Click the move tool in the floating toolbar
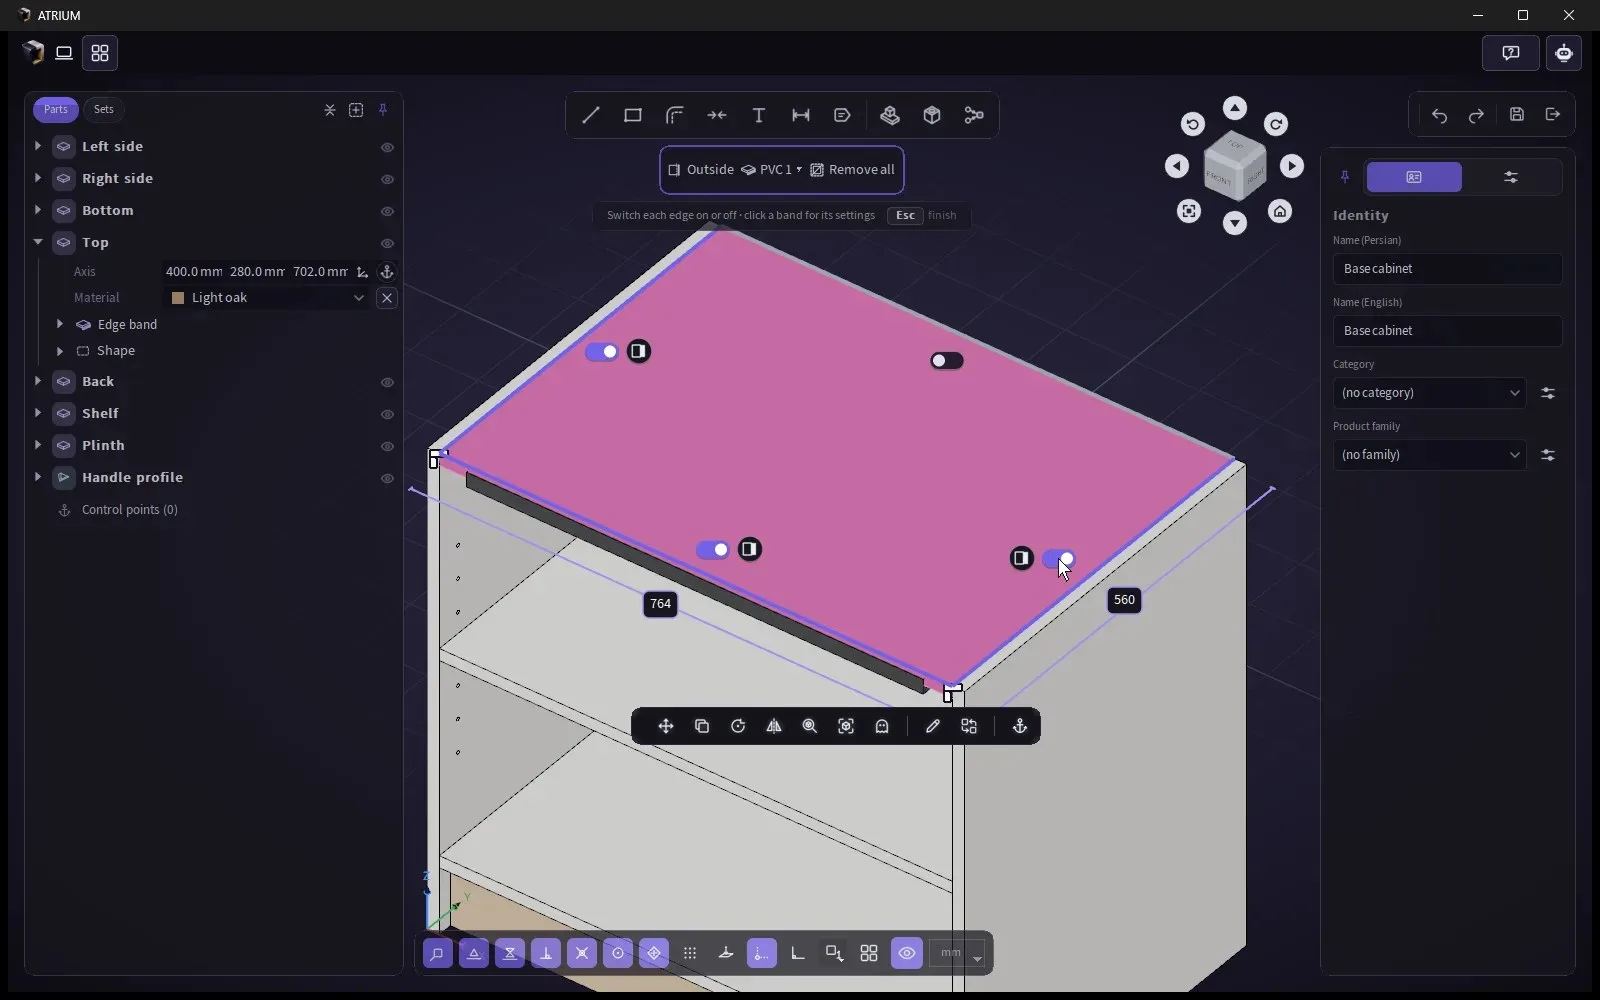Viewport: 1600px width, 1000px height. pyautogui.click(x=666, y=726)
